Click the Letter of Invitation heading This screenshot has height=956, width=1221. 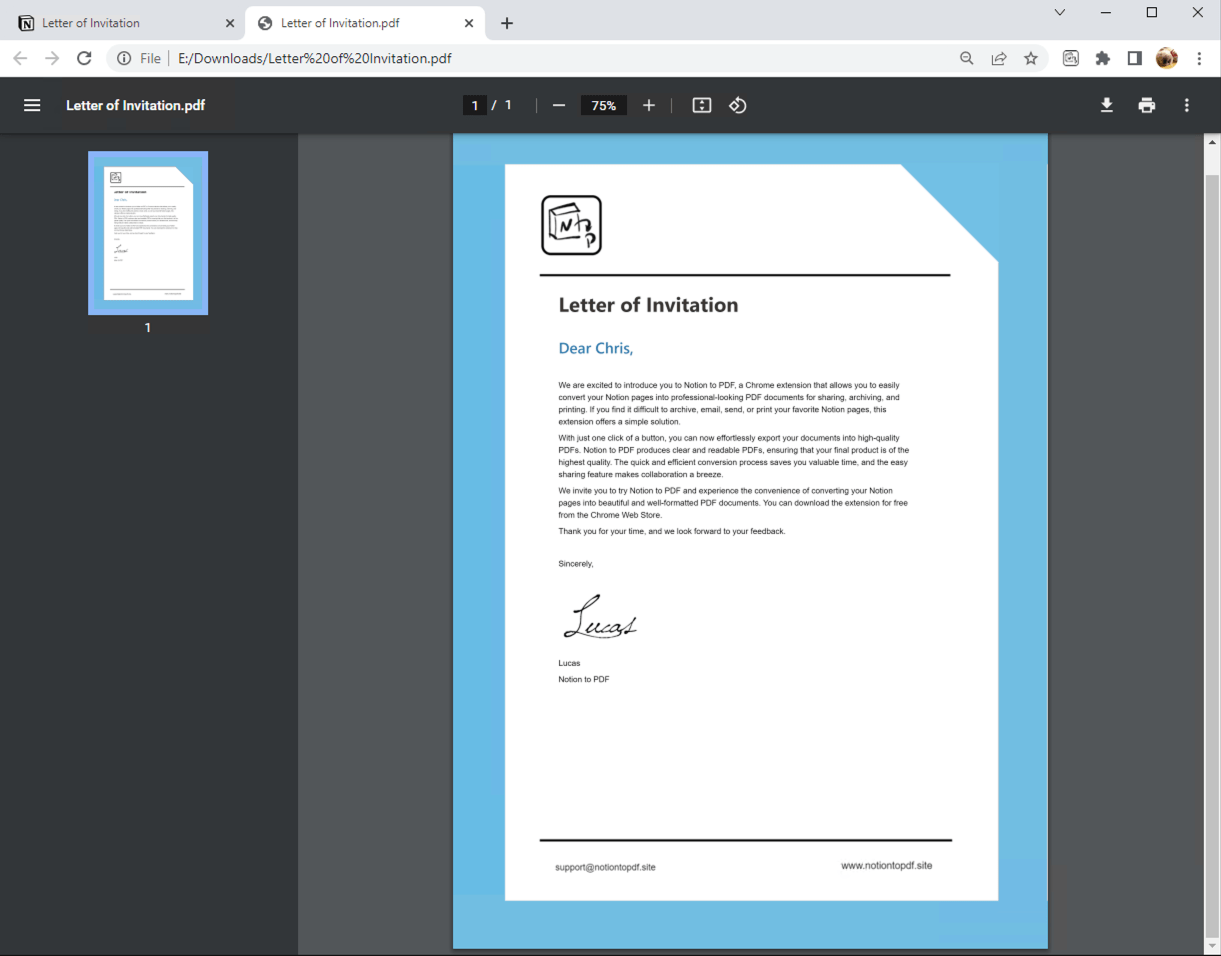[648, 305]
